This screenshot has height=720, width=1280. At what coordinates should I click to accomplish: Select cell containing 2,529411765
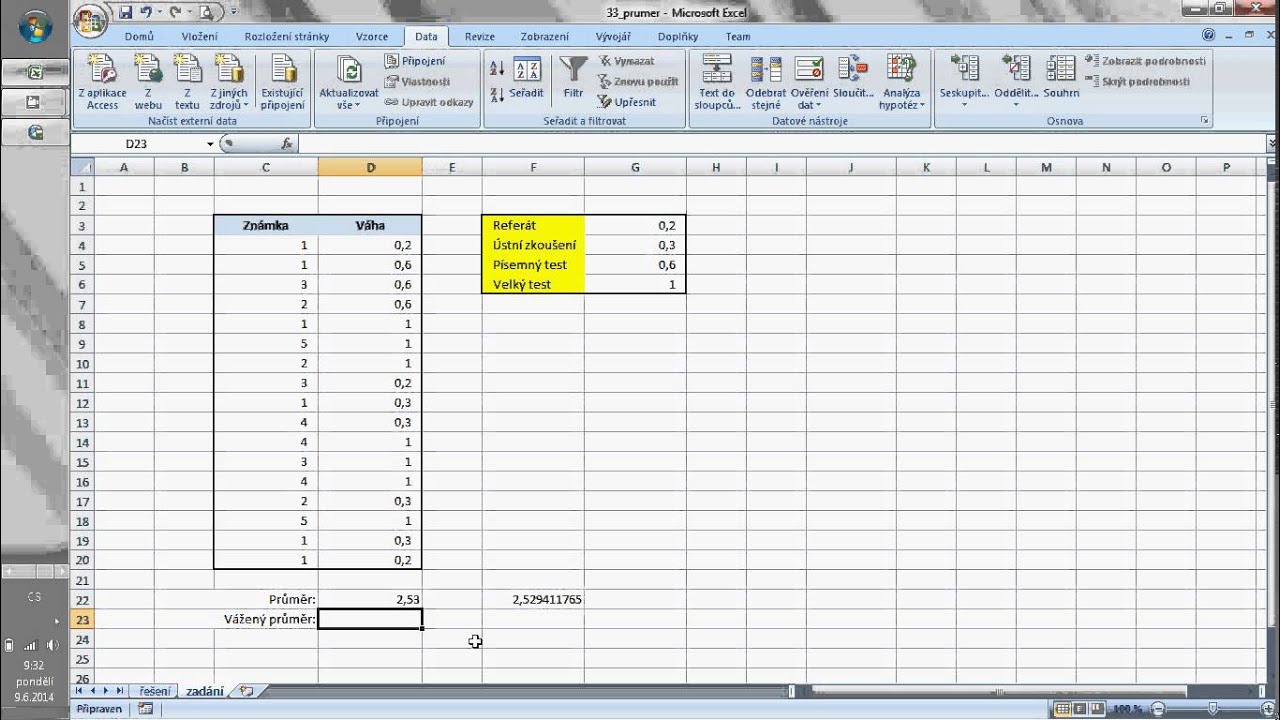click(x=534, y=600)
